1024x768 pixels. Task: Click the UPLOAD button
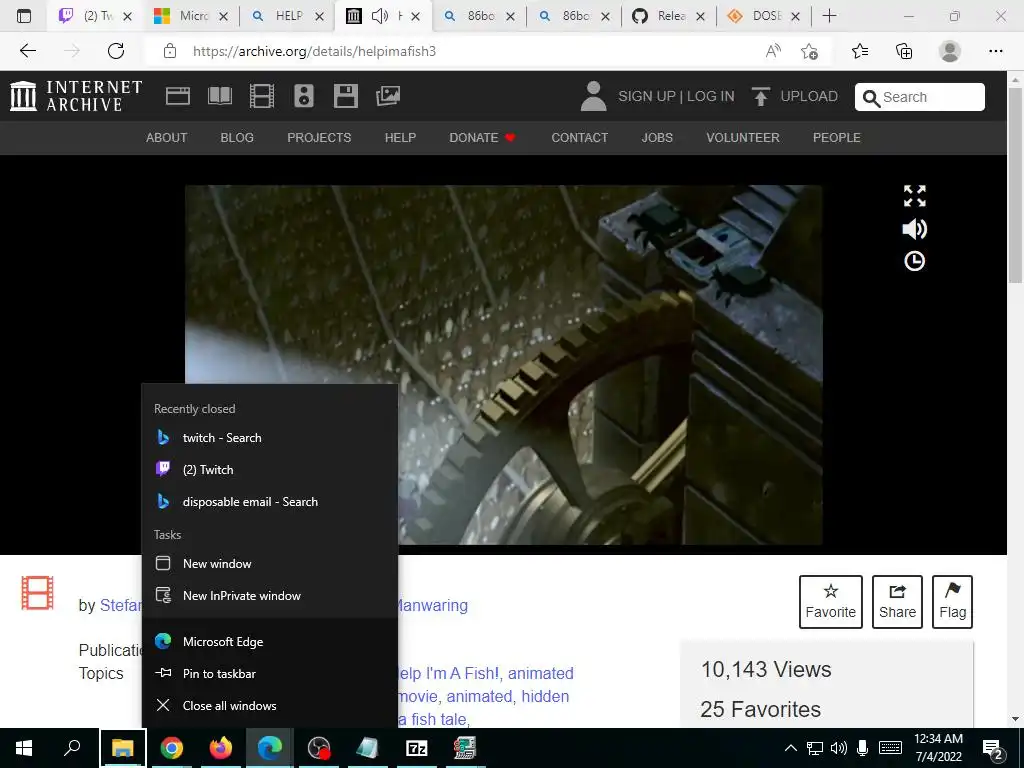(795, 96)
